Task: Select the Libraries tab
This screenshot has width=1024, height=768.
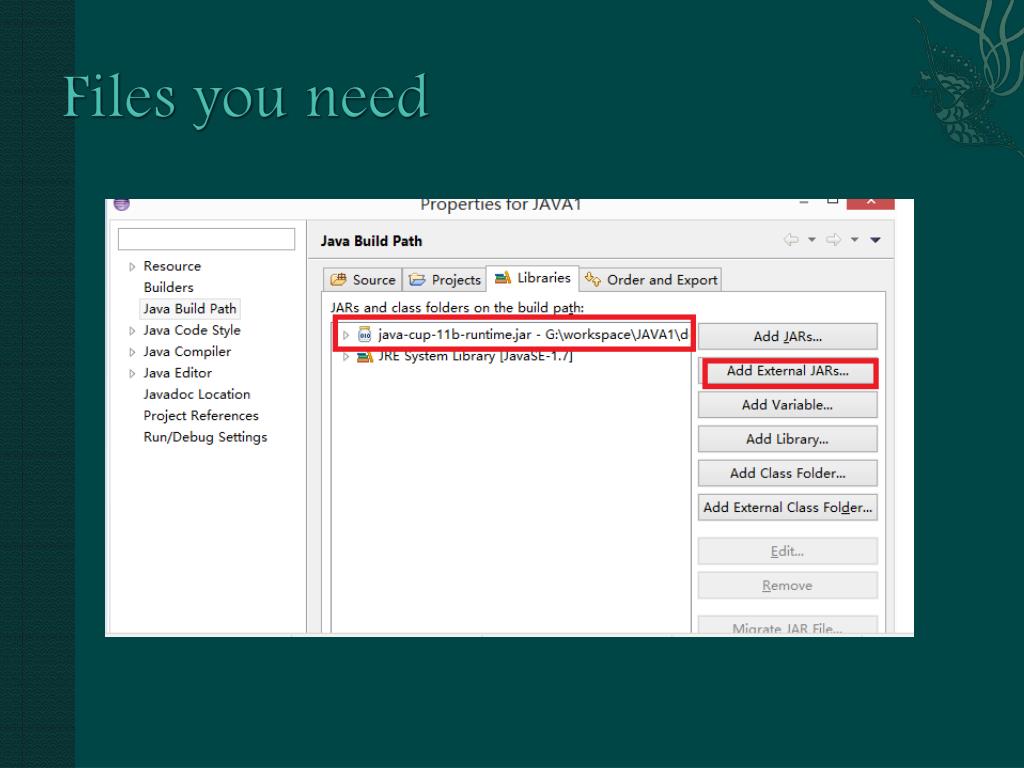Action: point(532,278)
